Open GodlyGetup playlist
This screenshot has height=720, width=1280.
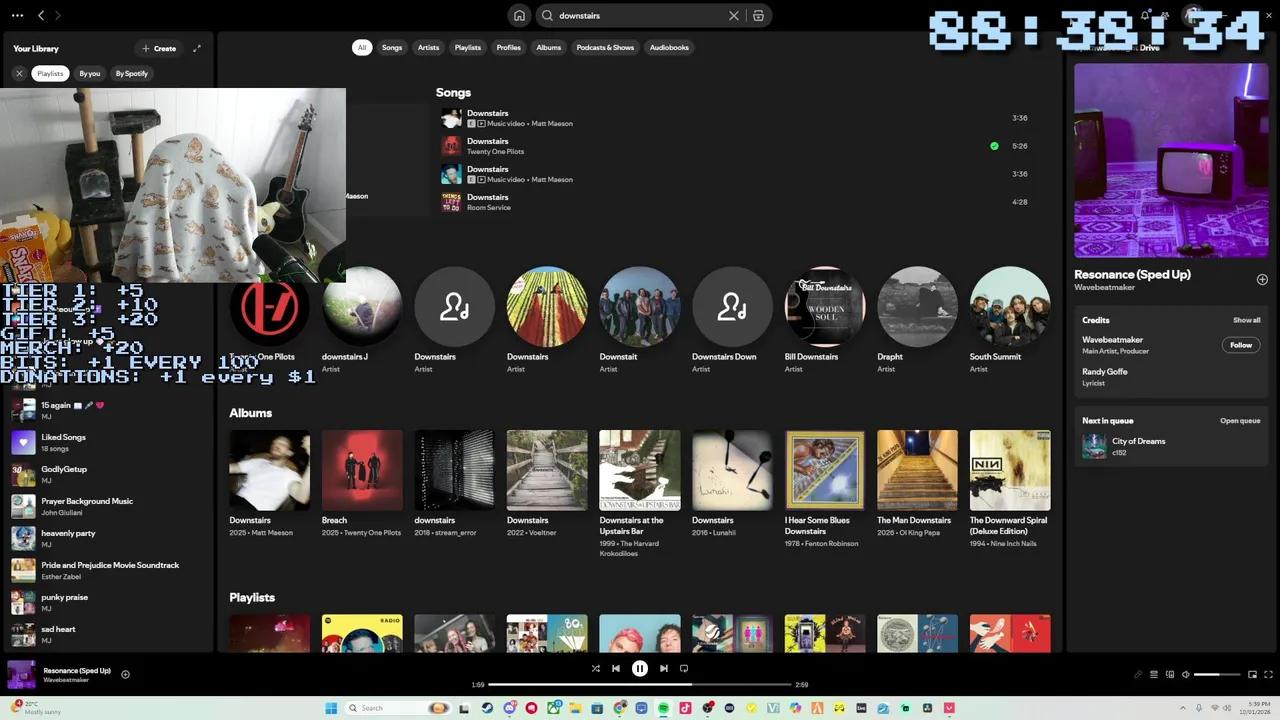tap(108, 473)
